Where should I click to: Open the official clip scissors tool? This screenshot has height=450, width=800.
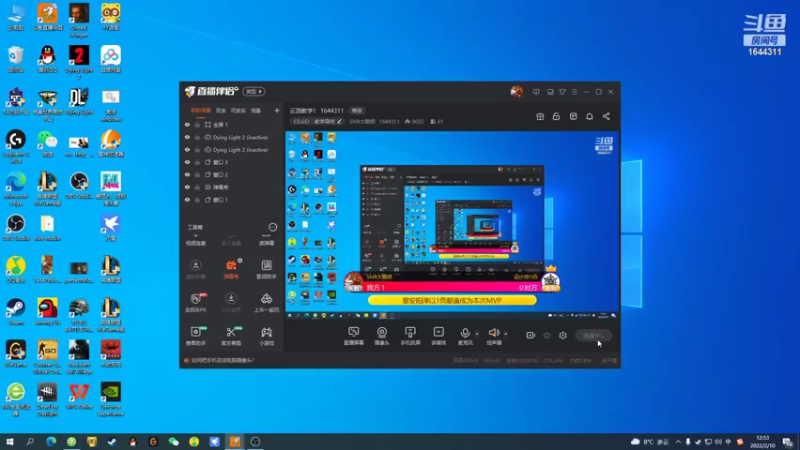[x=231, y=336]
